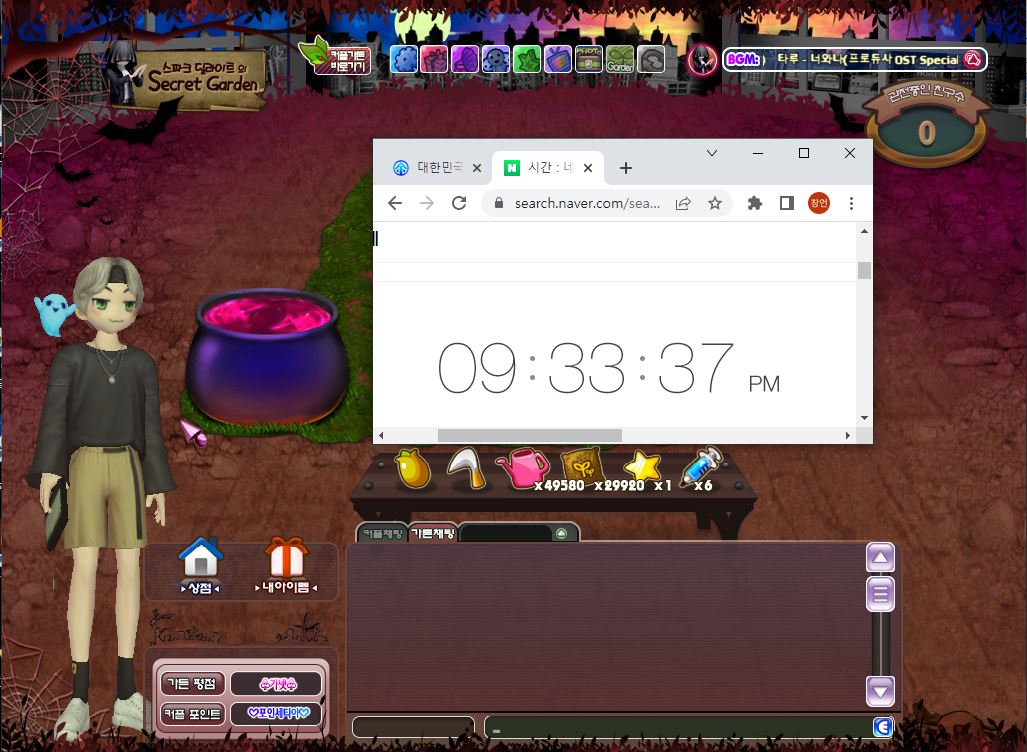Switch to the 가든채팅 chat tab

click(433, 533)
